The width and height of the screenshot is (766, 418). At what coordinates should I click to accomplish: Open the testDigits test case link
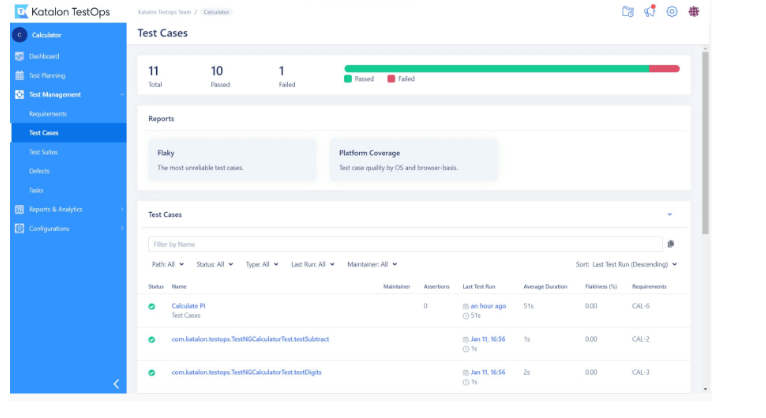click(x=246, y=372)
